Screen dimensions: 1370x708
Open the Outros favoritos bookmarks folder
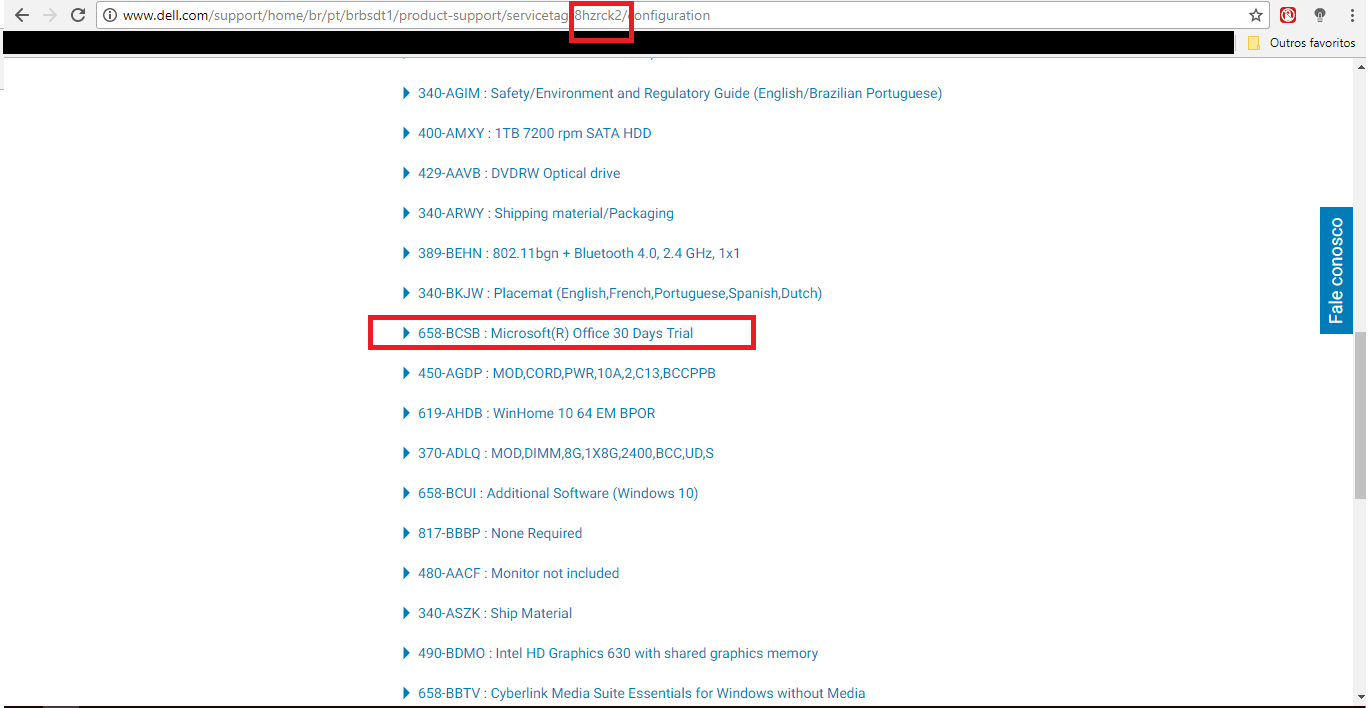1302,43
